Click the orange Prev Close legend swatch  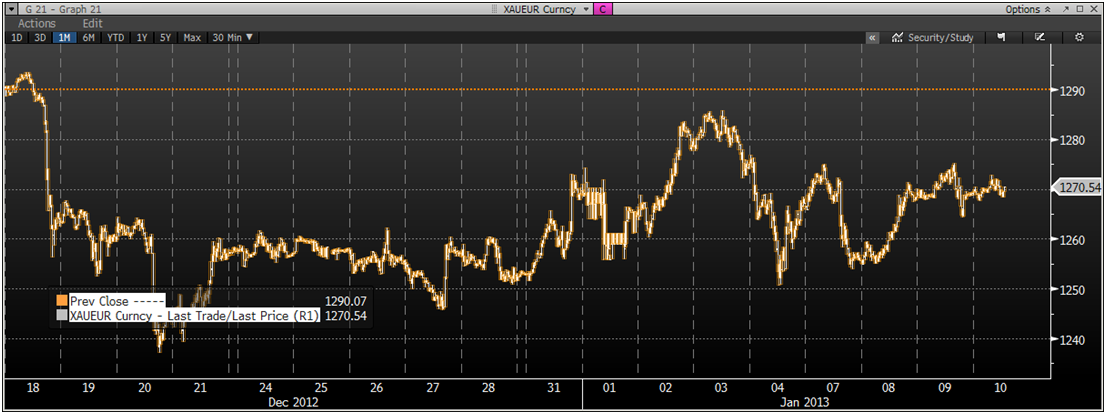pos(62,301)
